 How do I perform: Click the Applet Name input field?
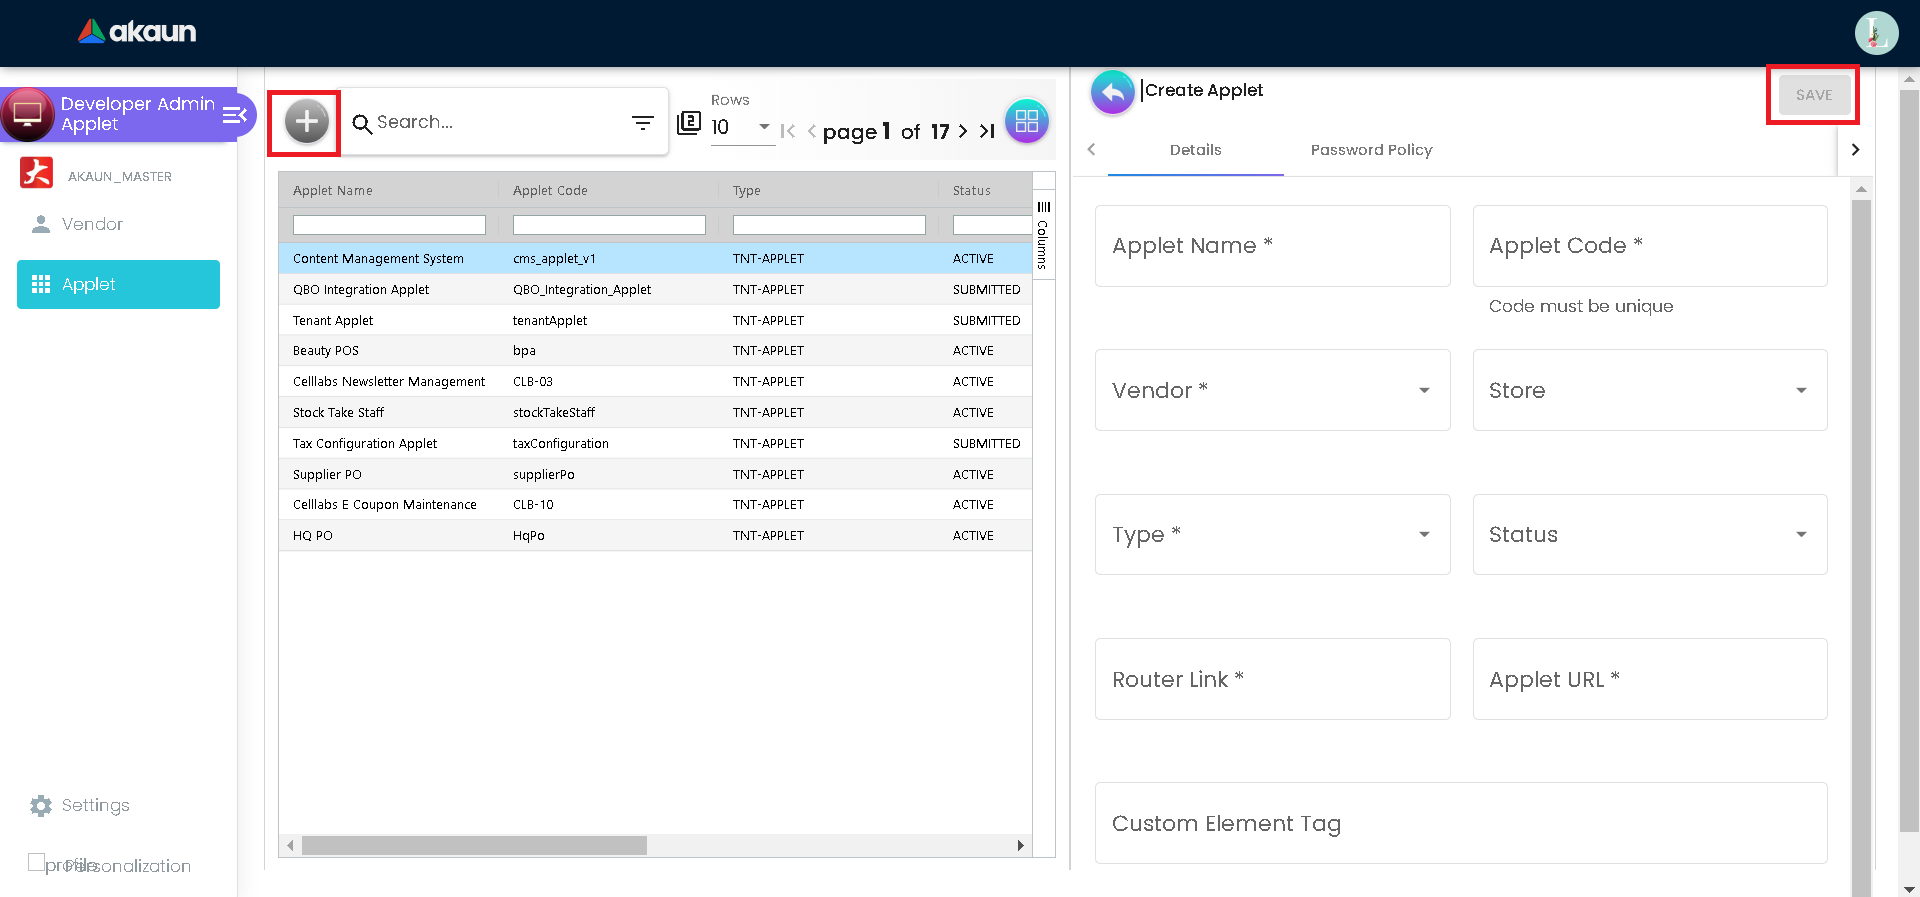[1272, 246]
